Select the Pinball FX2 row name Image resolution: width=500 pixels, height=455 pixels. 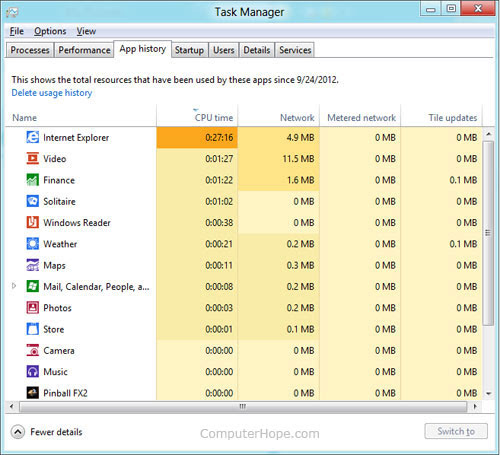tap(65, 393)
